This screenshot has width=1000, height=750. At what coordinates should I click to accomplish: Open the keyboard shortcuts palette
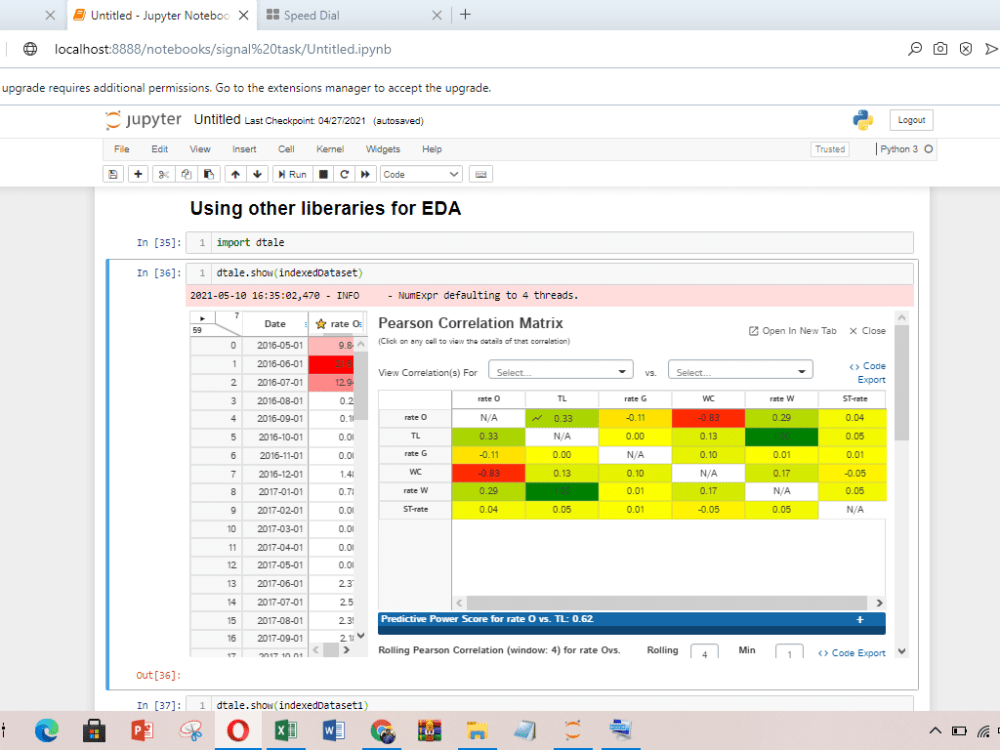(480, 173)
